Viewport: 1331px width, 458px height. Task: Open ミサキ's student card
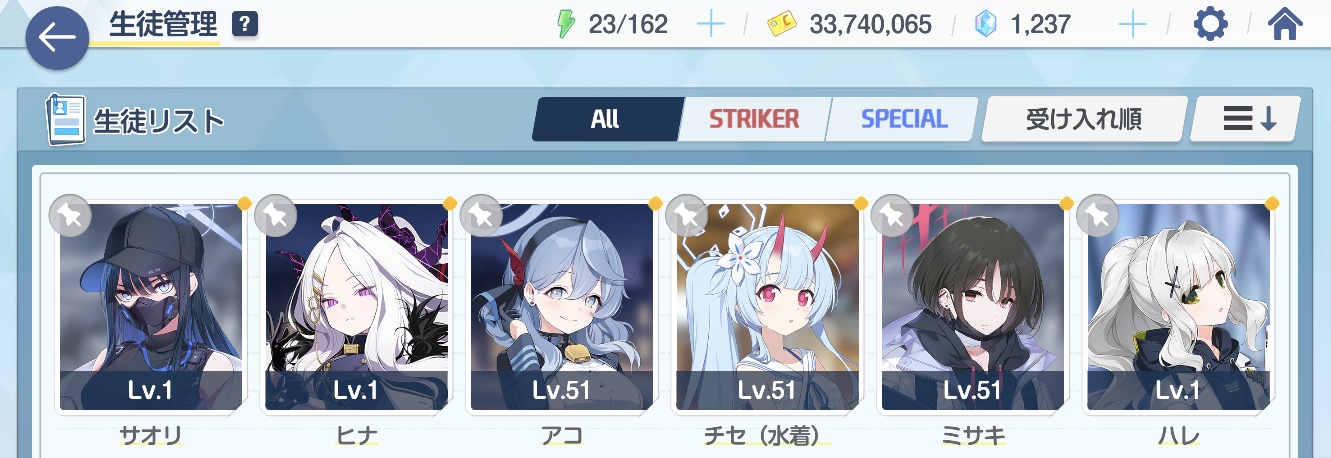click(x=973, y=308)
